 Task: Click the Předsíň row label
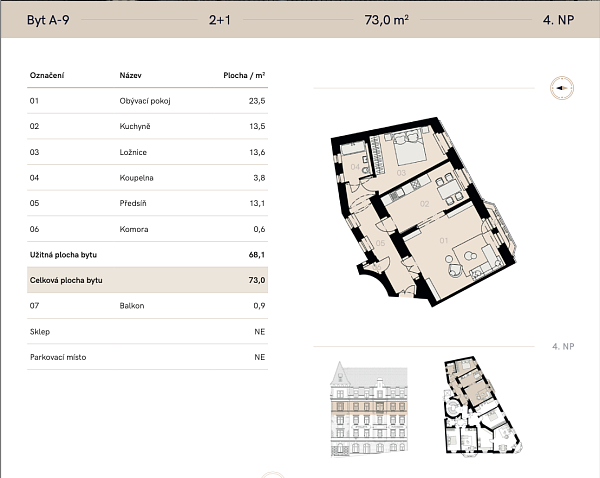pyautogui.click(x=133, y=204)
